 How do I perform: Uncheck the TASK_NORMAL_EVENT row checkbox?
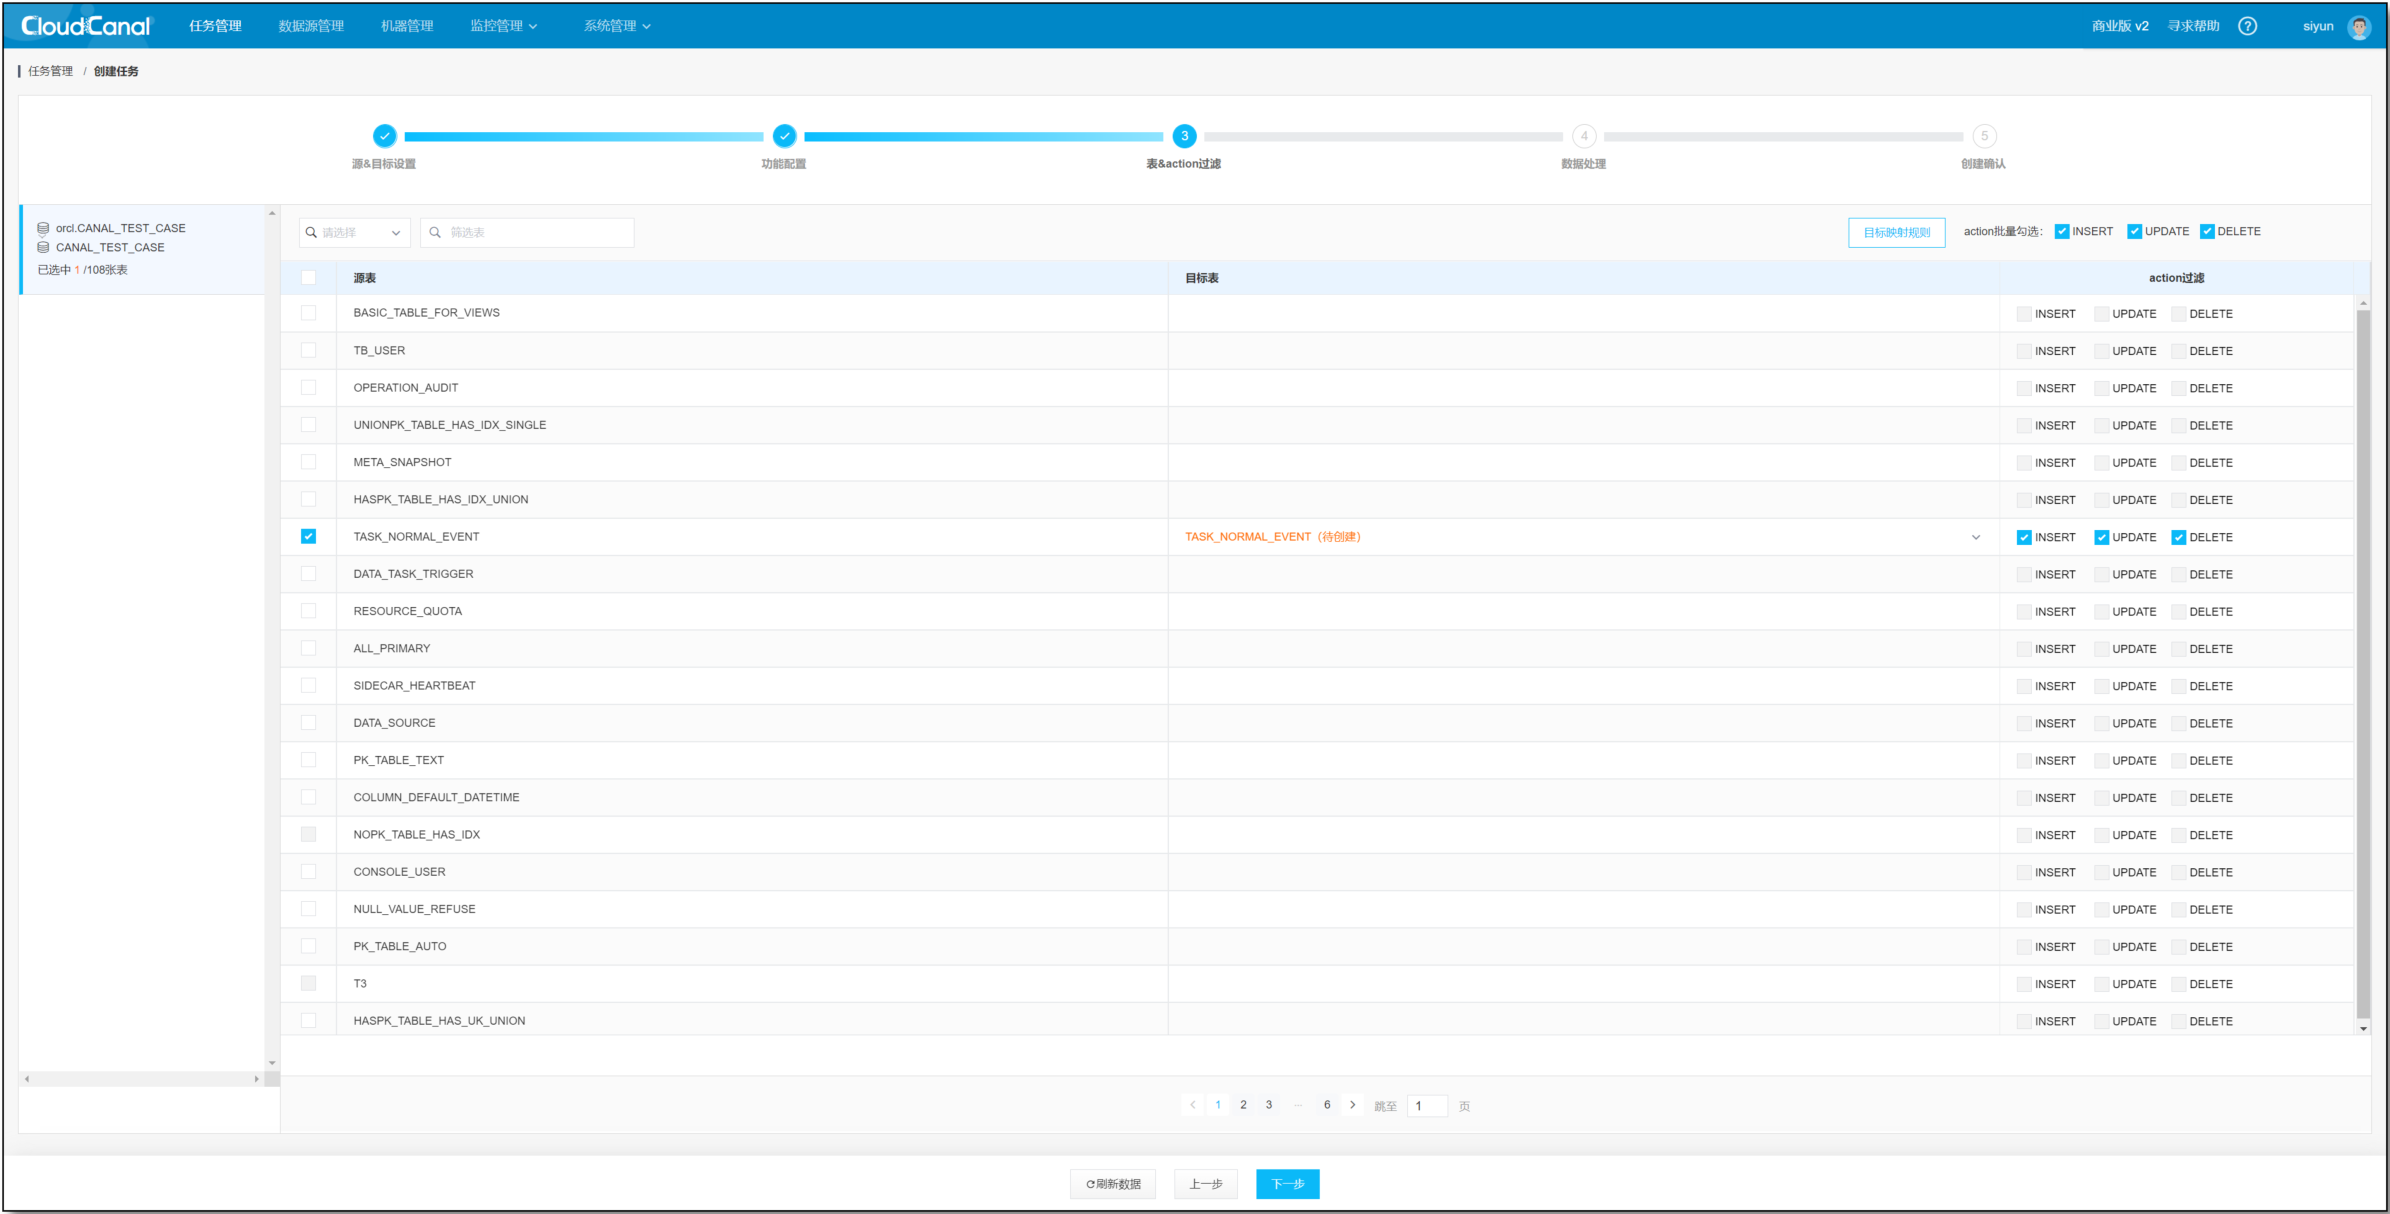coord(308,536)
